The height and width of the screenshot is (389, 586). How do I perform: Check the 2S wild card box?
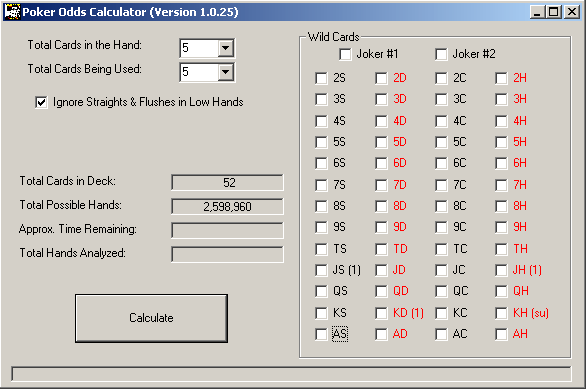321,78
